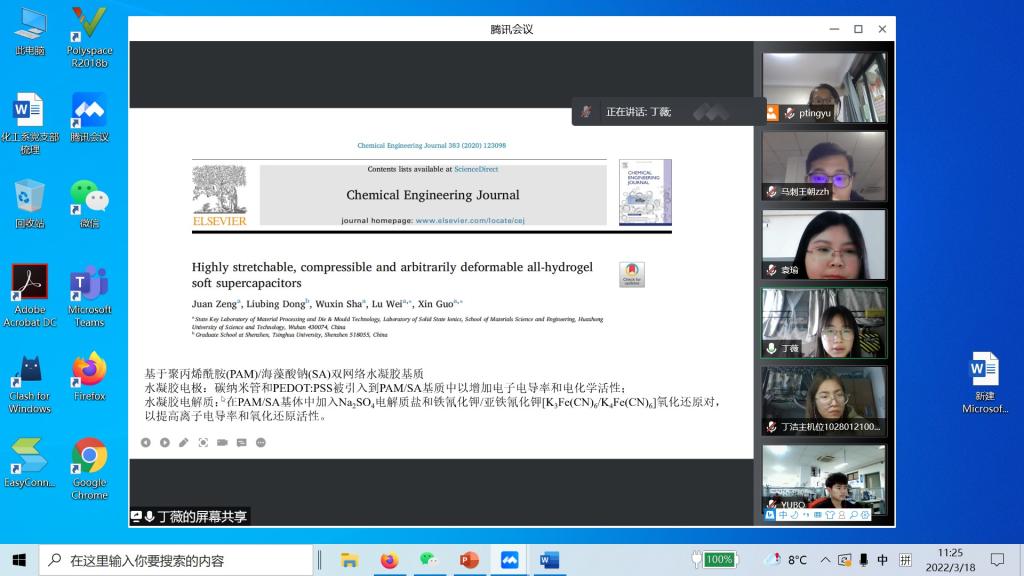Expand the hidden system tray icons
Image resolution: width=1024 pixels, height=576 pixels.
point(826,560)
